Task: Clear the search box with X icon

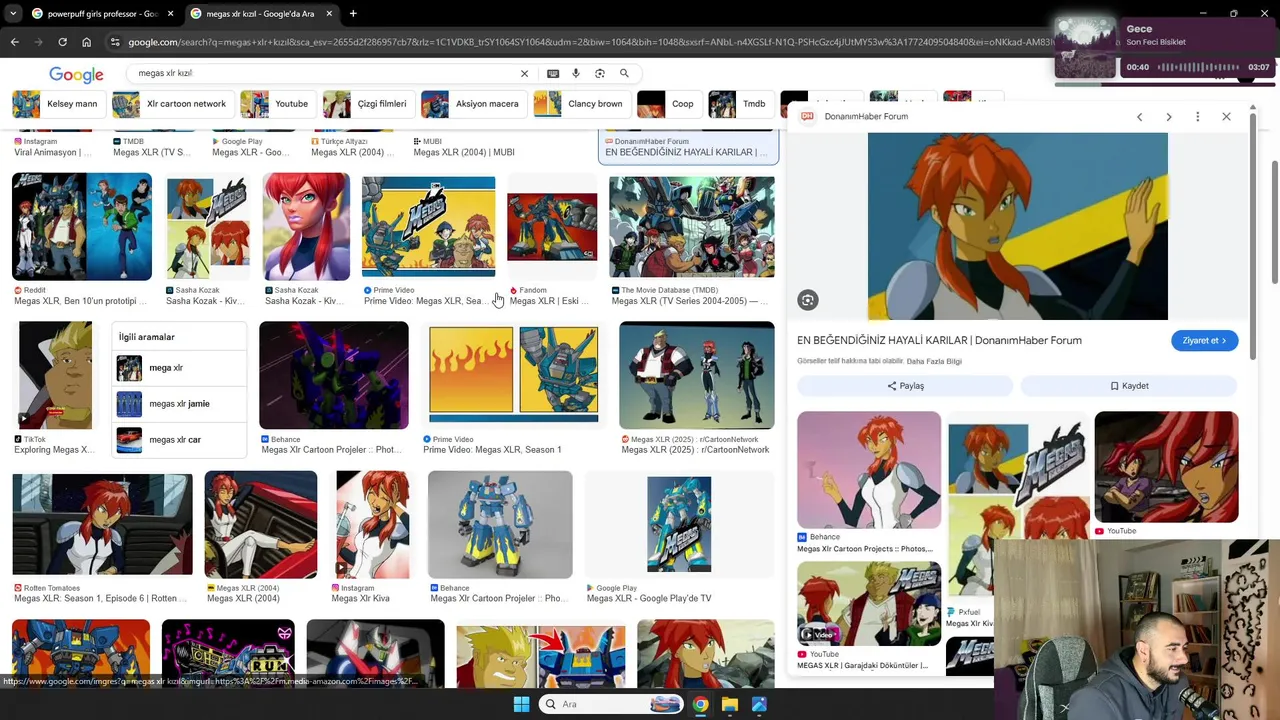Action: point(524,73)
